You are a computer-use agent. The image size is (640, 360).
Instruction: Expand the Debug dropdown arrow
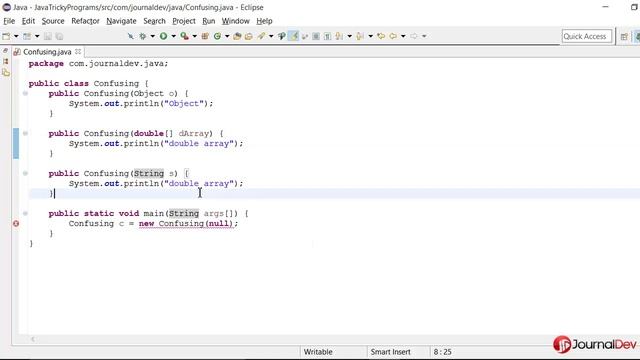[152, 36]
